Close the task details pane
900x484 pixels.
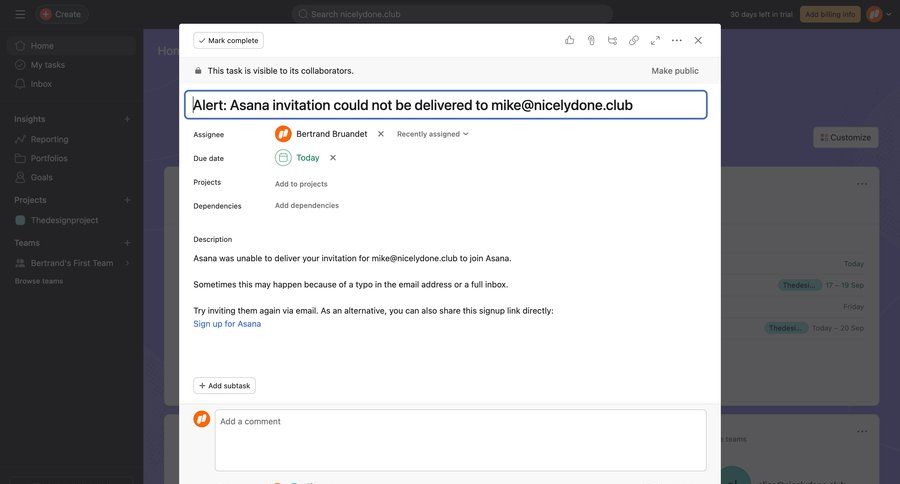point(698,40)
